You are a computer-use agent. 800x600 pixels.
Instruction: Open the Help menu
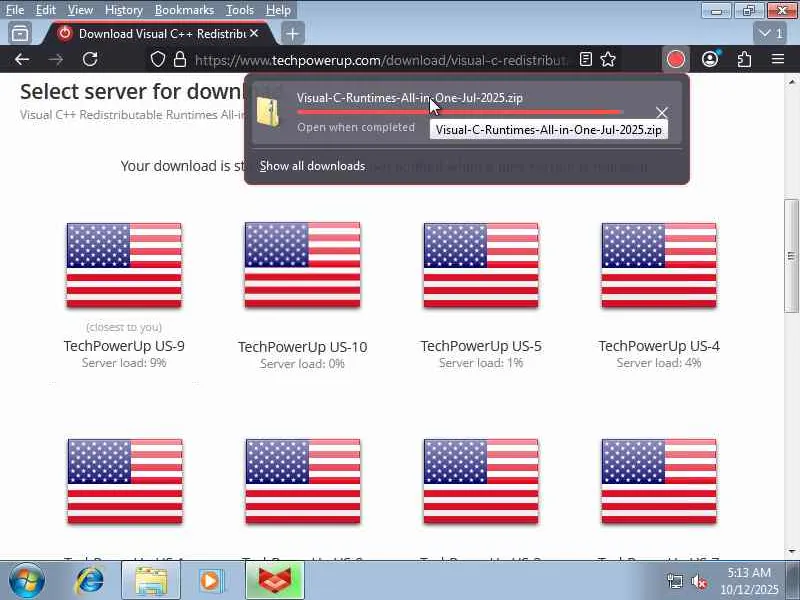[278, 10]
